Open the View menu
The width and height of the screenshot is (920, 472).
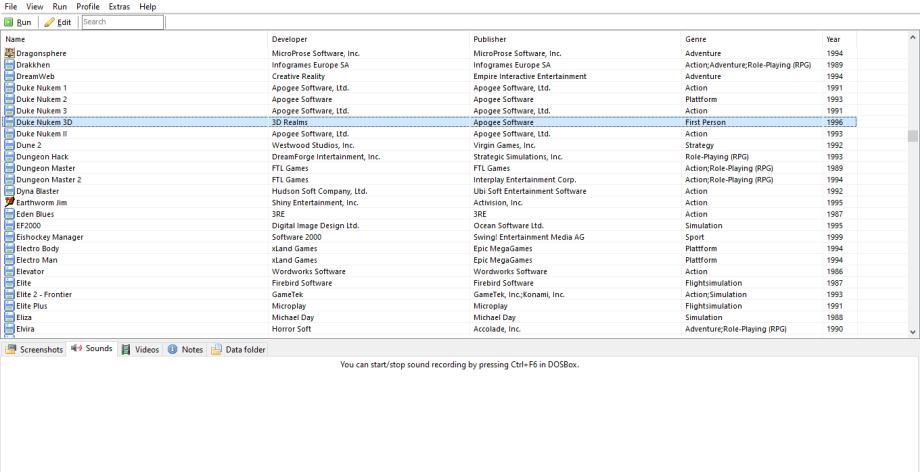[35, 6]
